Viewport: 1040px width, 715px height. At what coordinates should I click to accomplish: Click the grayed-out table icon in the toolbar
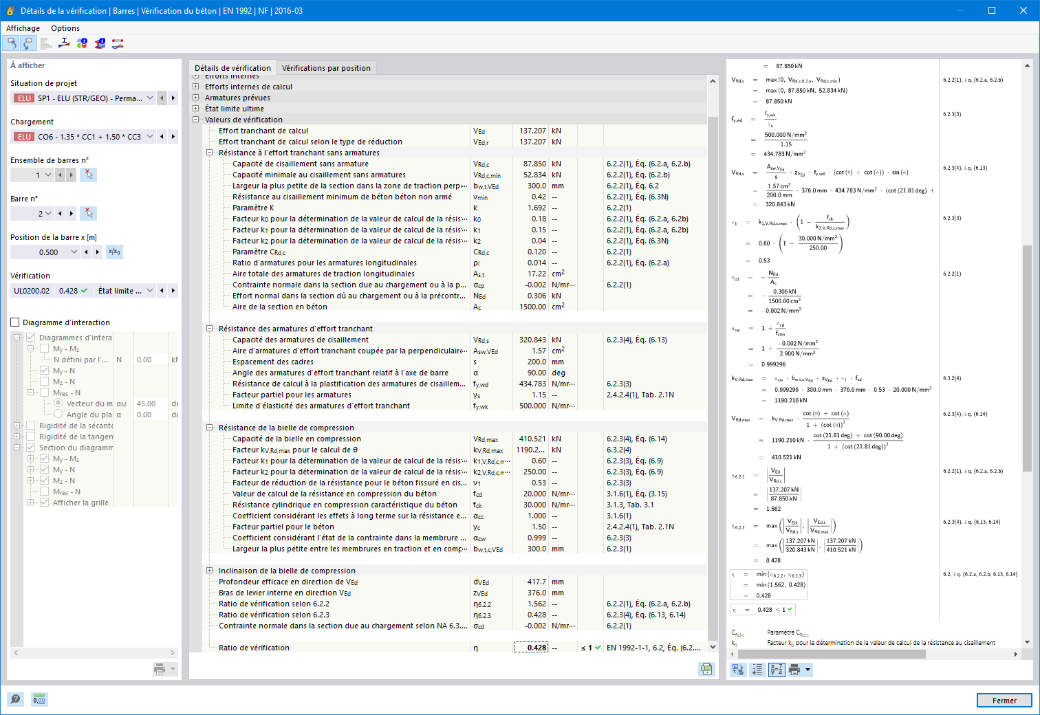(x=46, y=43)
